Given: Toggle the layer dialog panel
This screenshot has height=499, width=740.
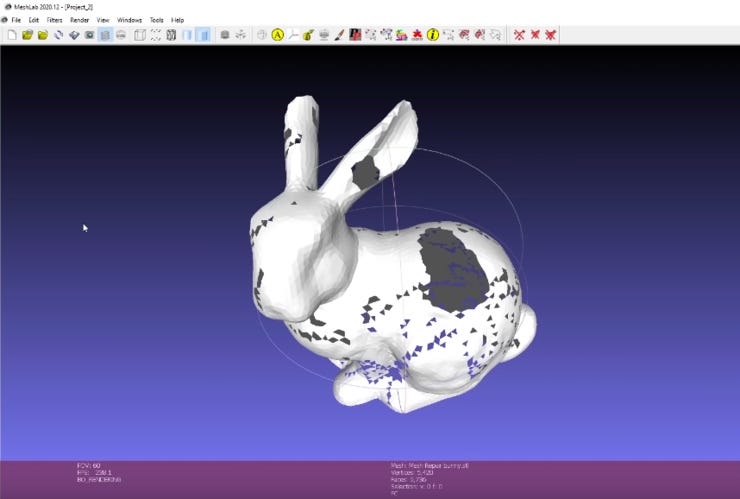Looking at the screenshot, I should tap(105, 34).
